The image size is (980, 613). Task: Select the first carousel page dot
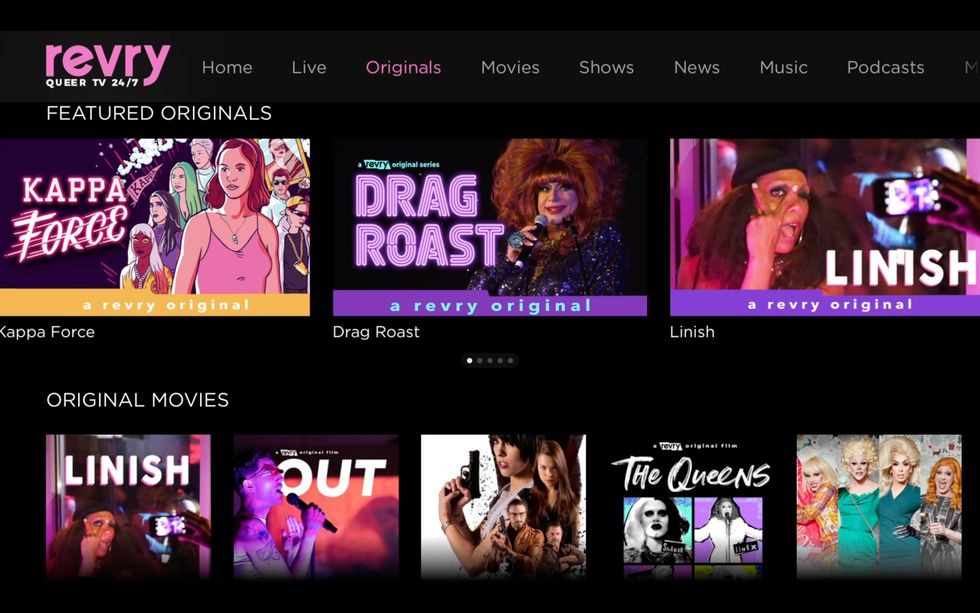(x=469, y=361)
